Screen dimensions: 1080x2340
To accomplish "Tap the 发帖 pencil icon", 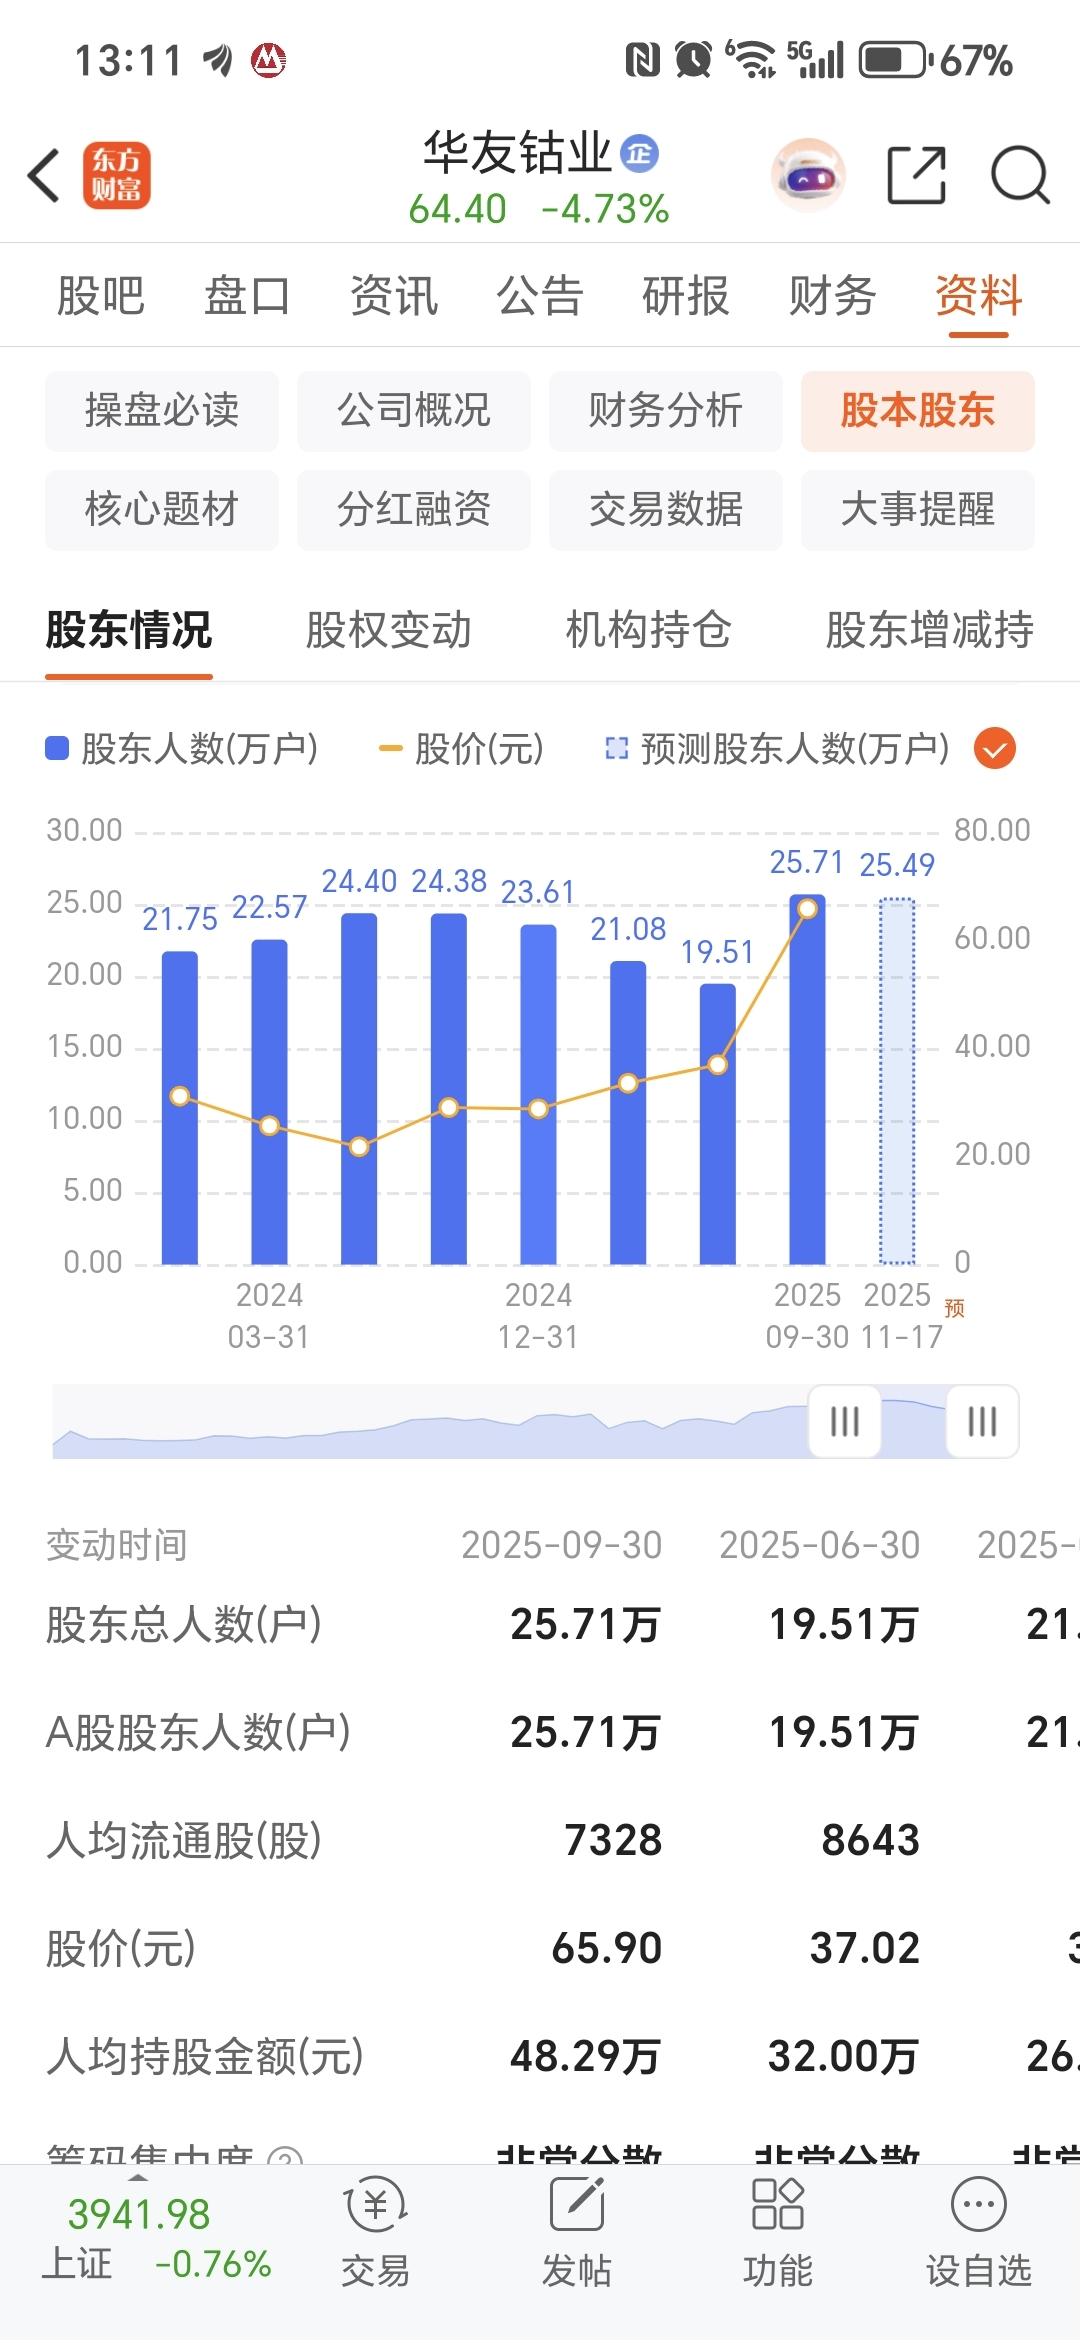I will coord(577,2204).
